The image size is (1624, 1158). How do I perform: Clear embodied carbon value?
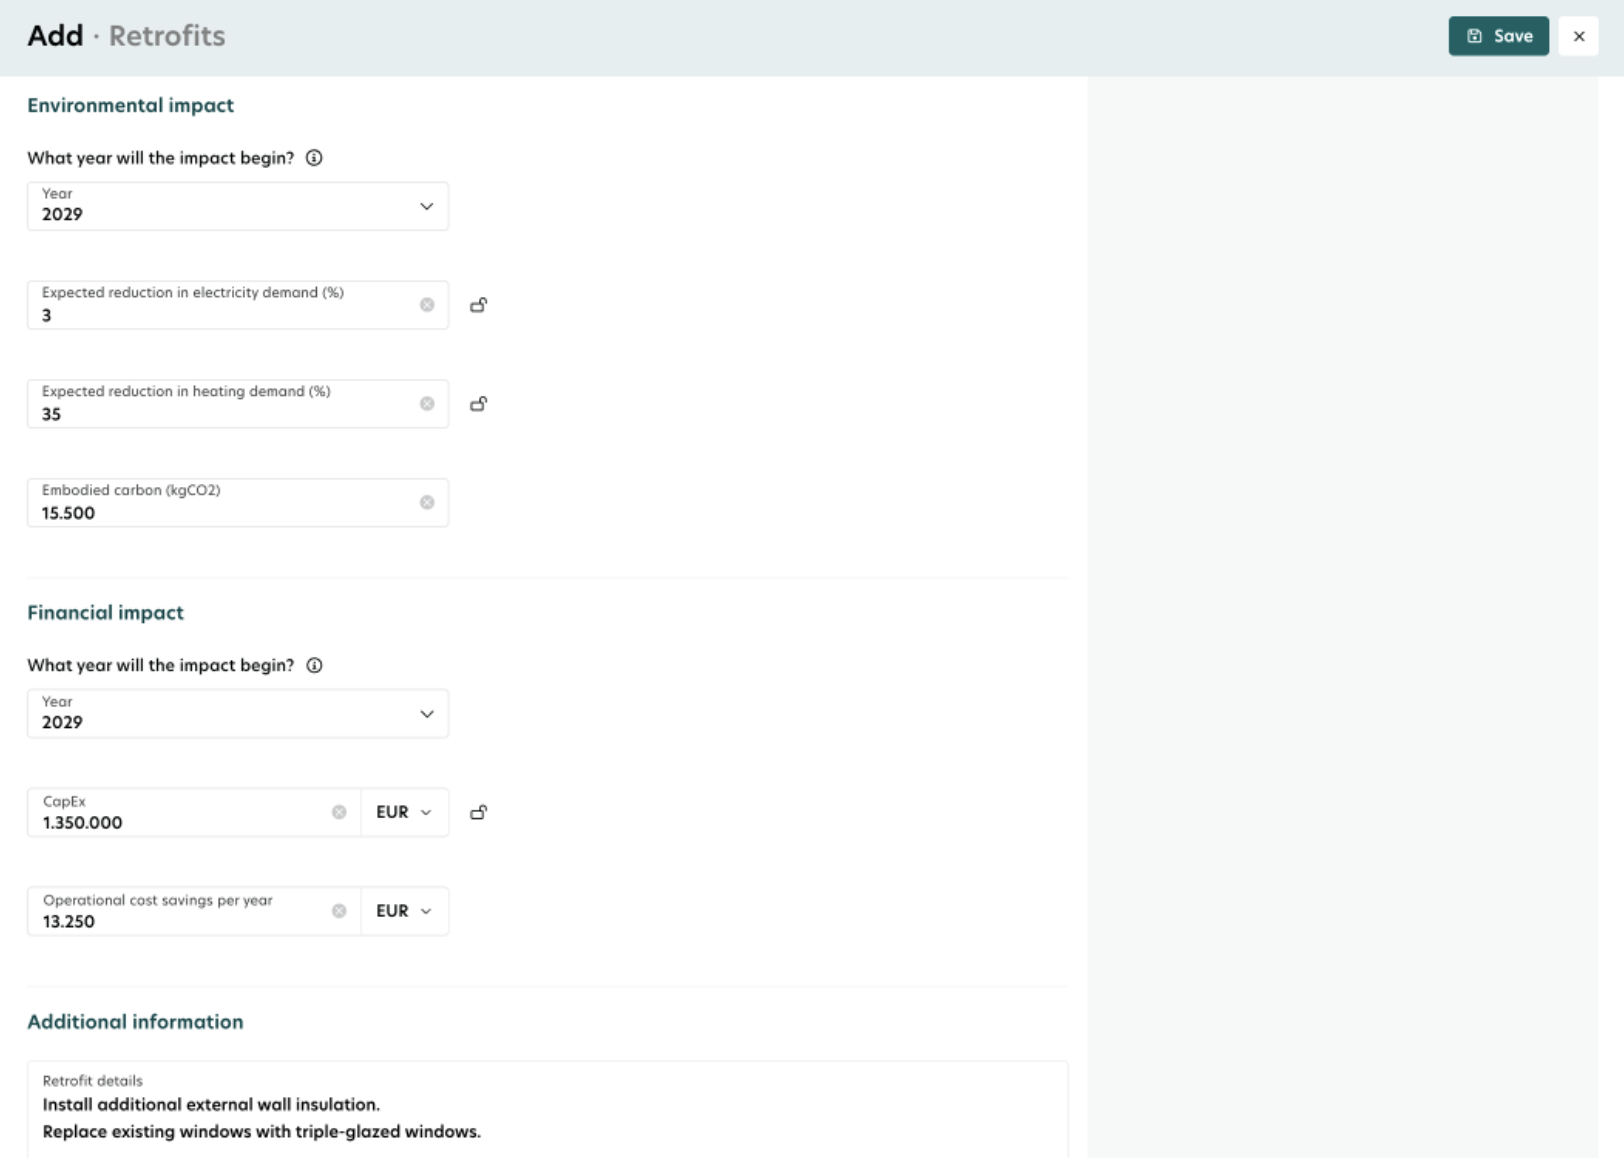point(427,502)
